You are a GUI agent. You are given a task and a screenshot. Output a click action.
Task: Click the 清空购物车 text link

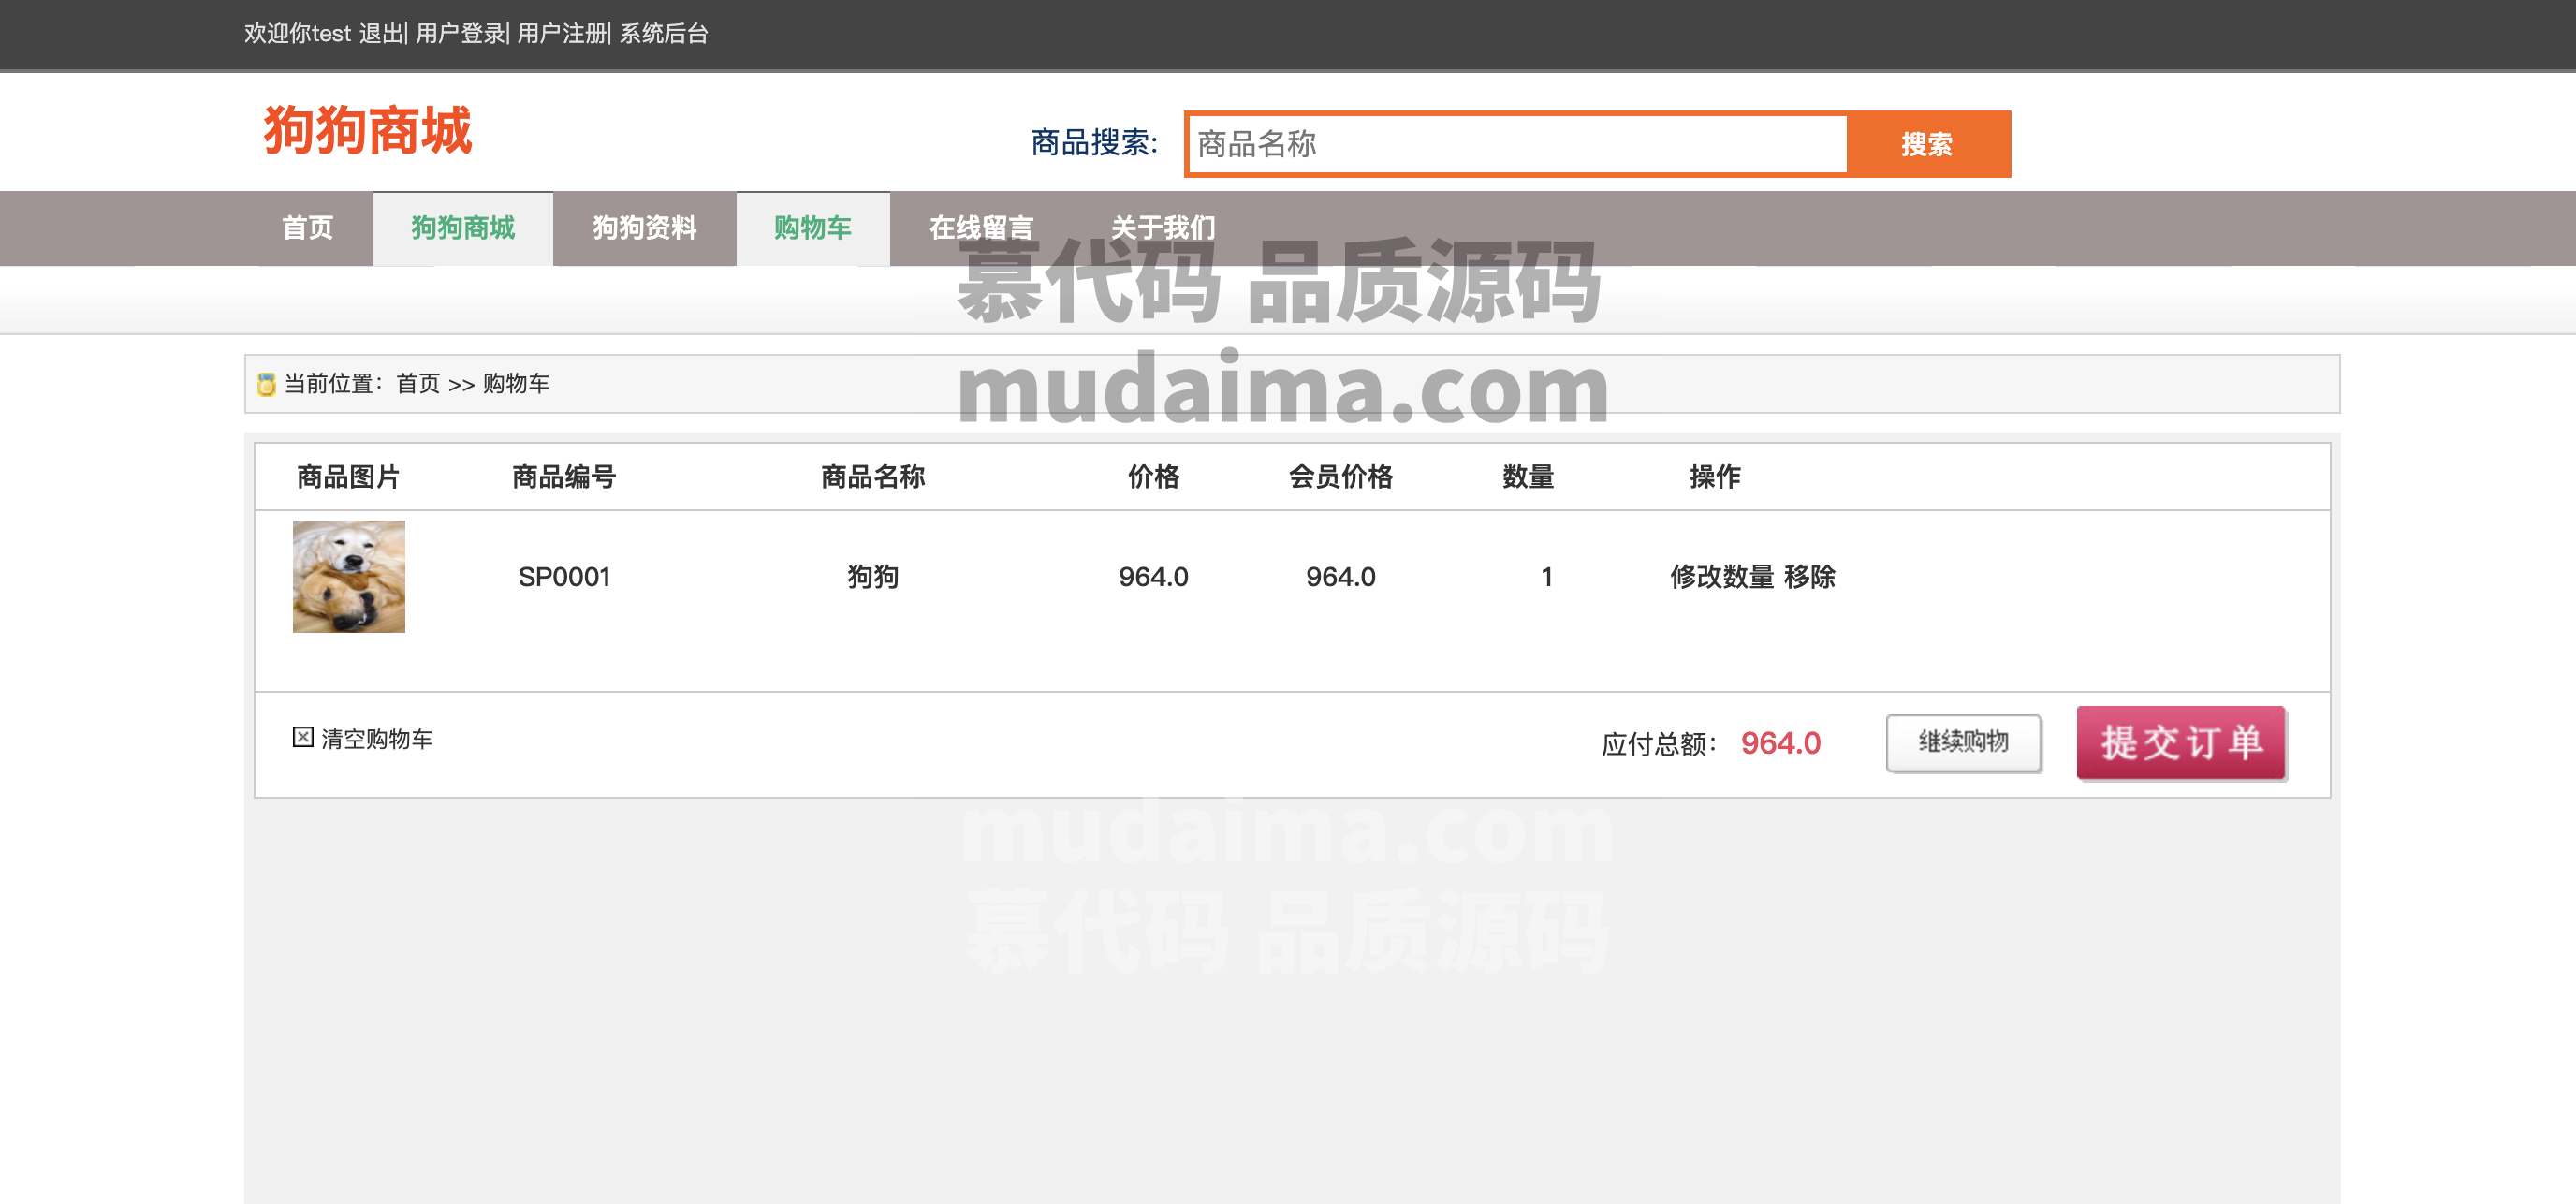(377, 739)
